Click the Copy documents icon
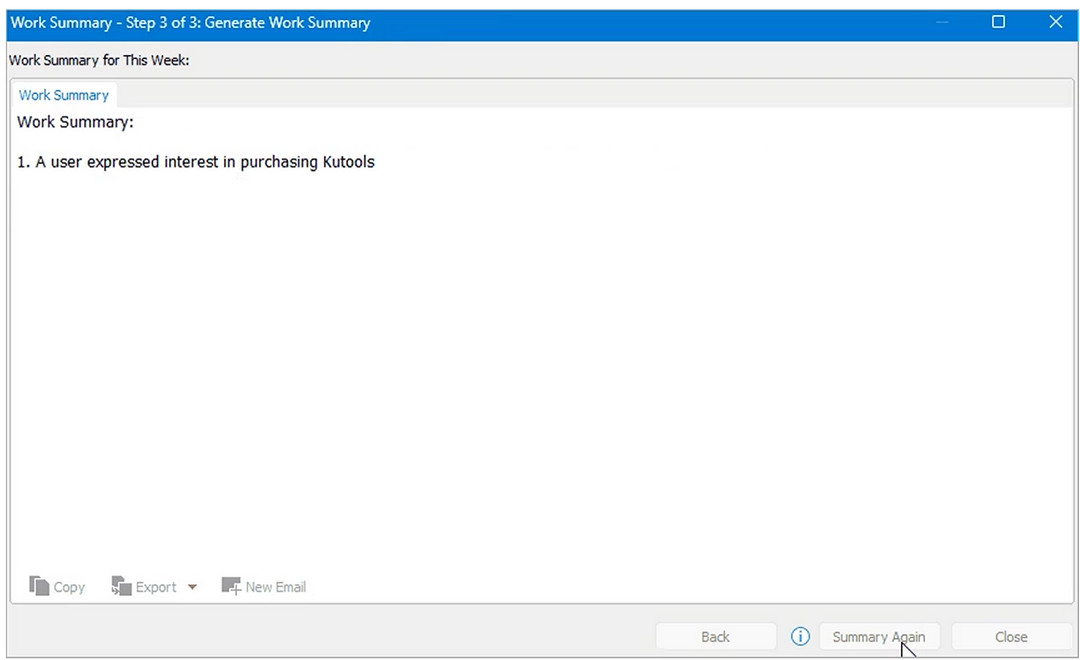Viewport: 1080px width, 660px height. (37, 586)
